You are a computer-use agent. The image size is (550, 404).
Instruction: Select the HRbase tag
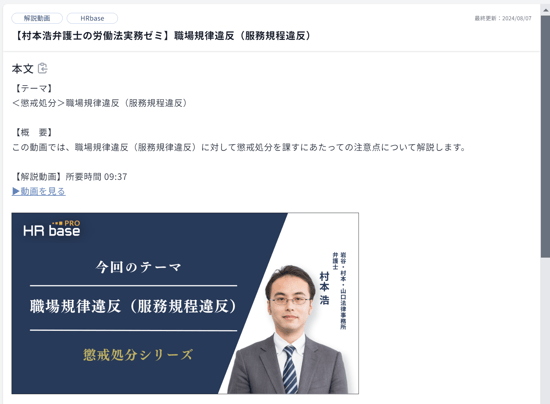point(92,18)
